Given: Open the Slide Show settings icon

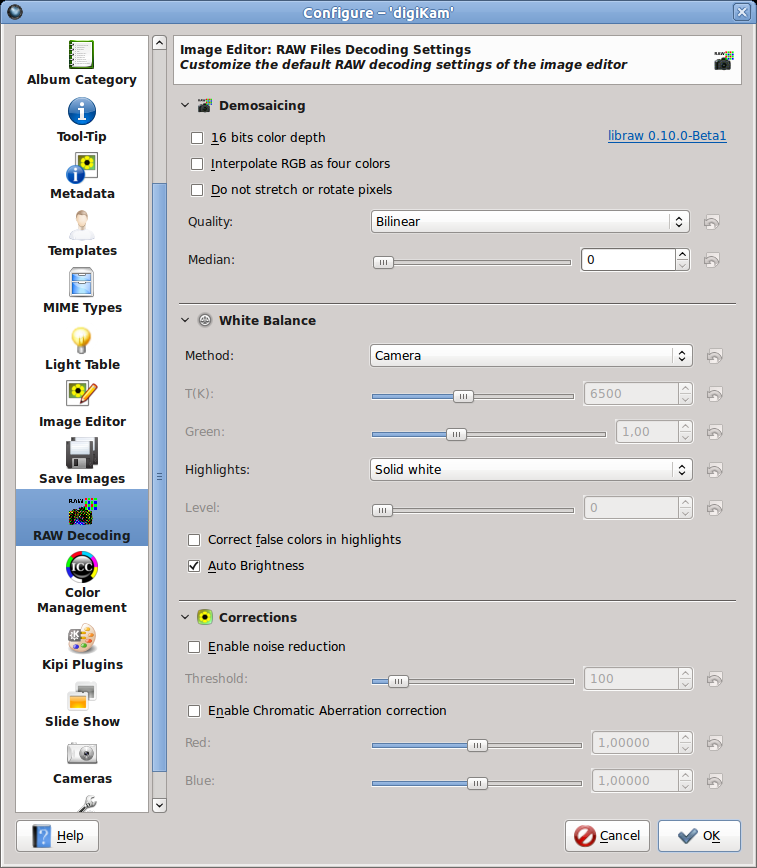Looking at the screenshot, I should pyautogui.click(x=81, y=696).
